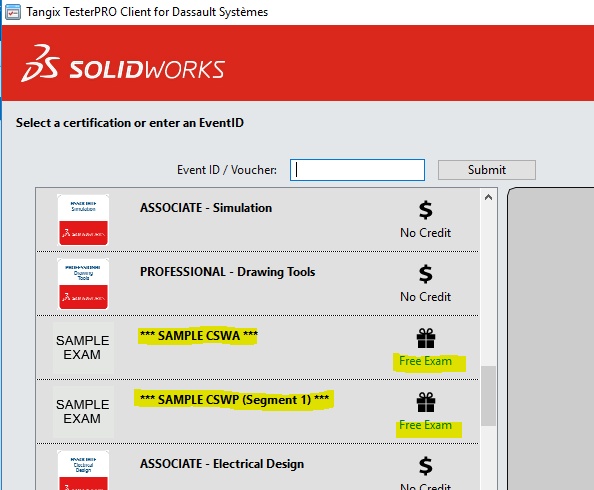The height and width of the screenshot is (490, 594).
Task: Select ASSOCIATE - Electrical Design certification
Action: point(222,464)
